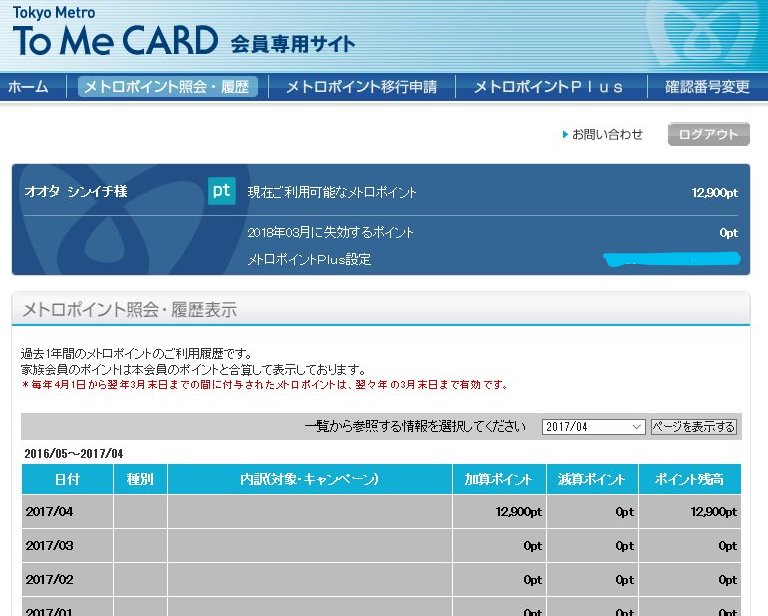Open 確認番号変更 tab

[x=707, y=87]
